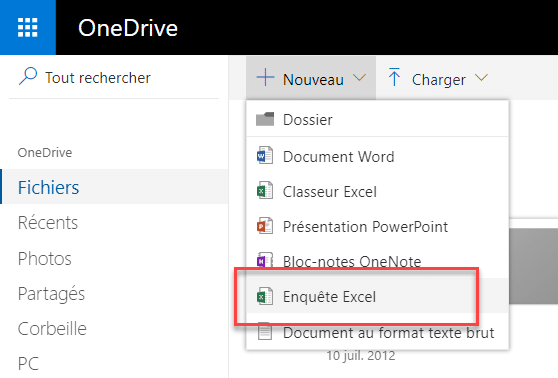Click the OneNote icon in the menu

pyautogui.click(x=265, y=261)
